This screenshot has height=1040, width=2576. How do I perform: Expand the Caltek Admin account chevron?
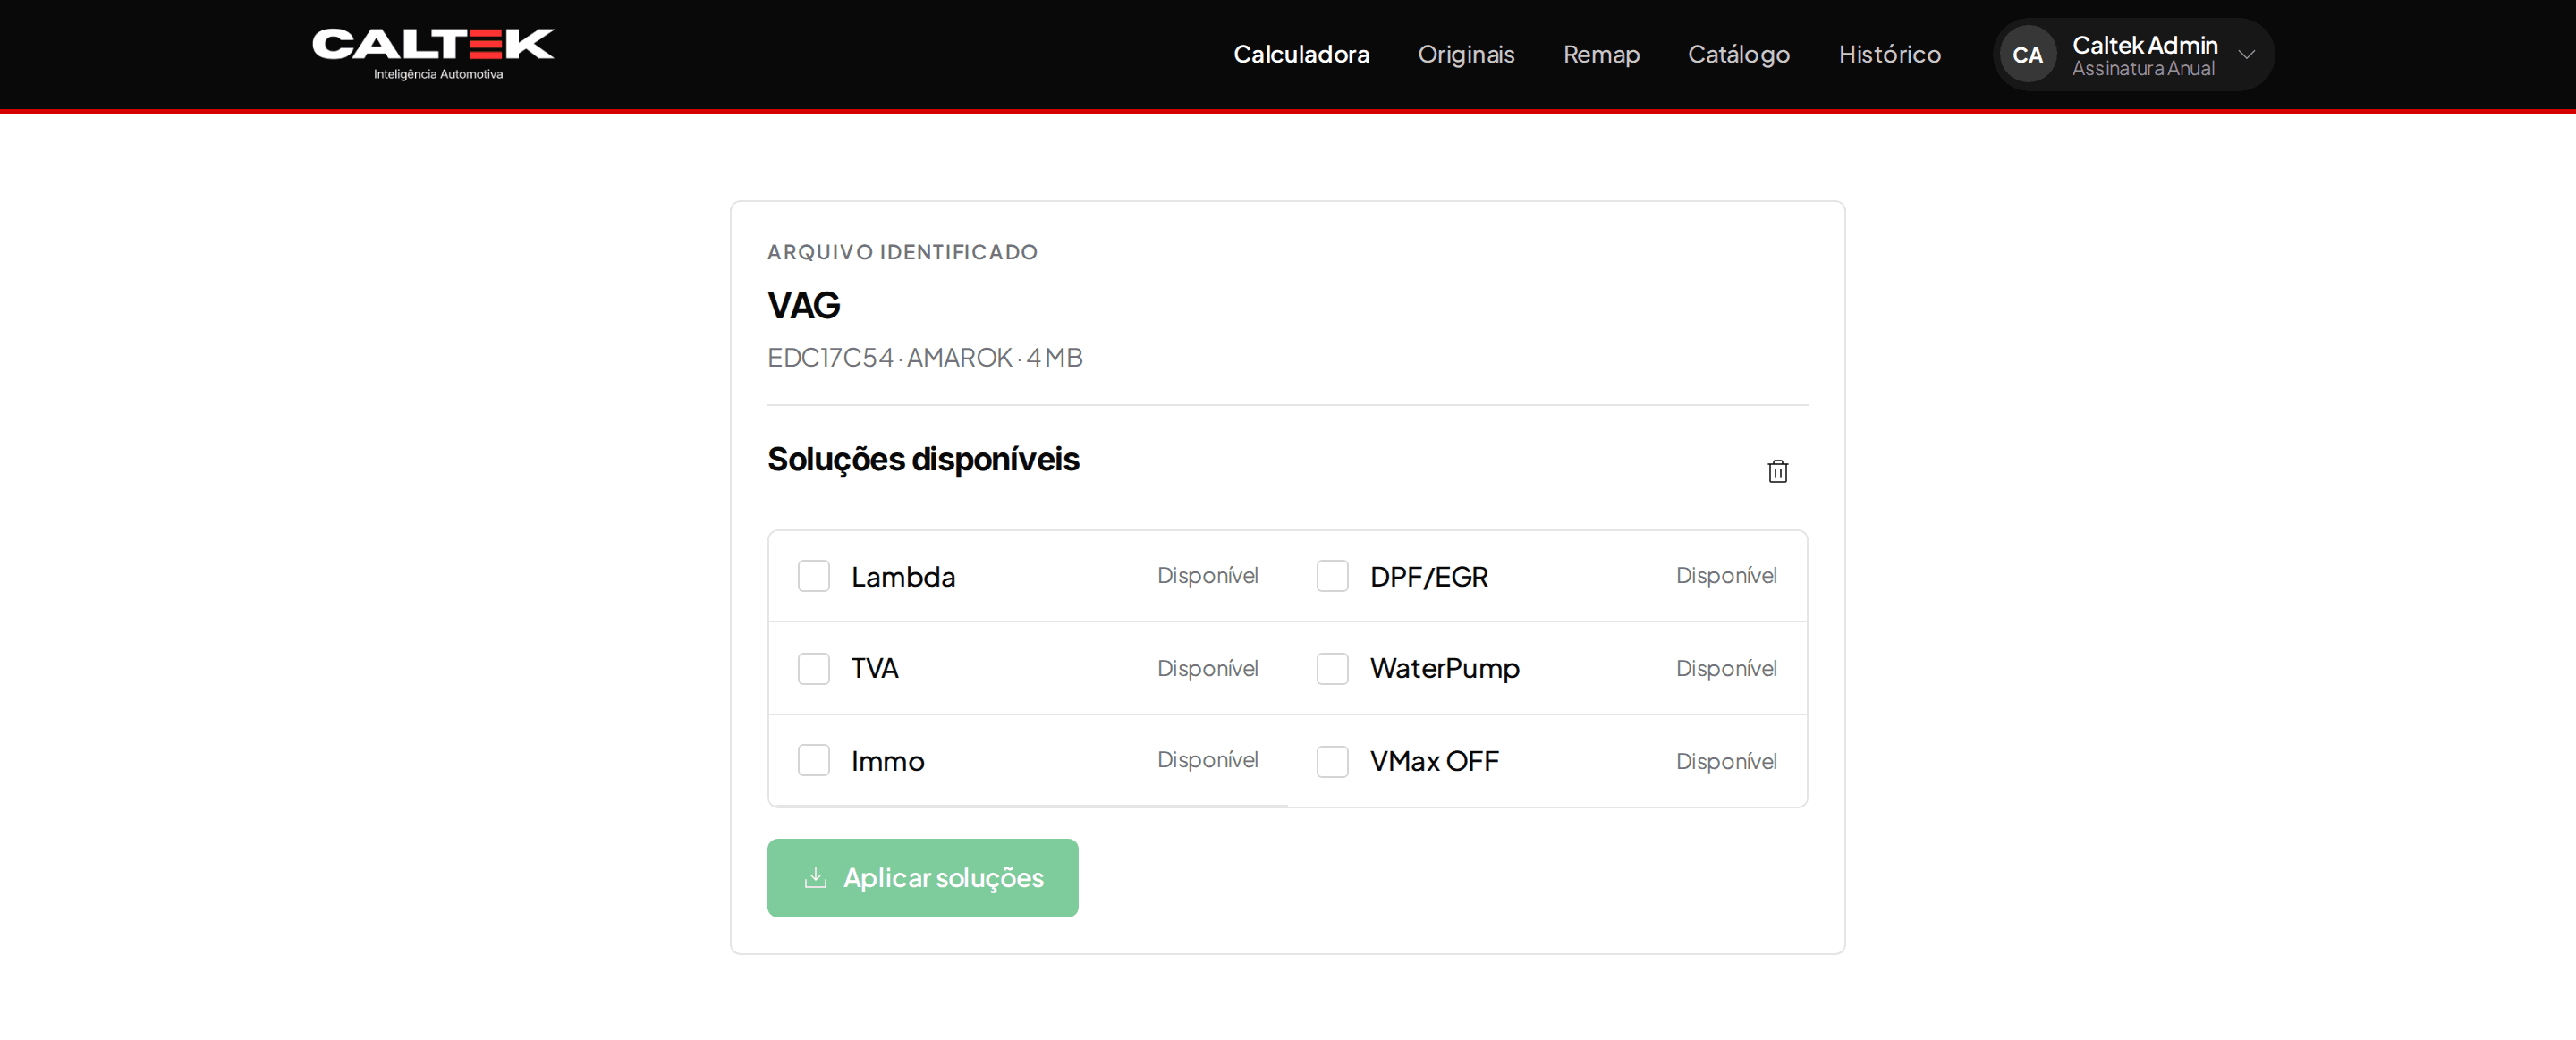coord(2246,55)
